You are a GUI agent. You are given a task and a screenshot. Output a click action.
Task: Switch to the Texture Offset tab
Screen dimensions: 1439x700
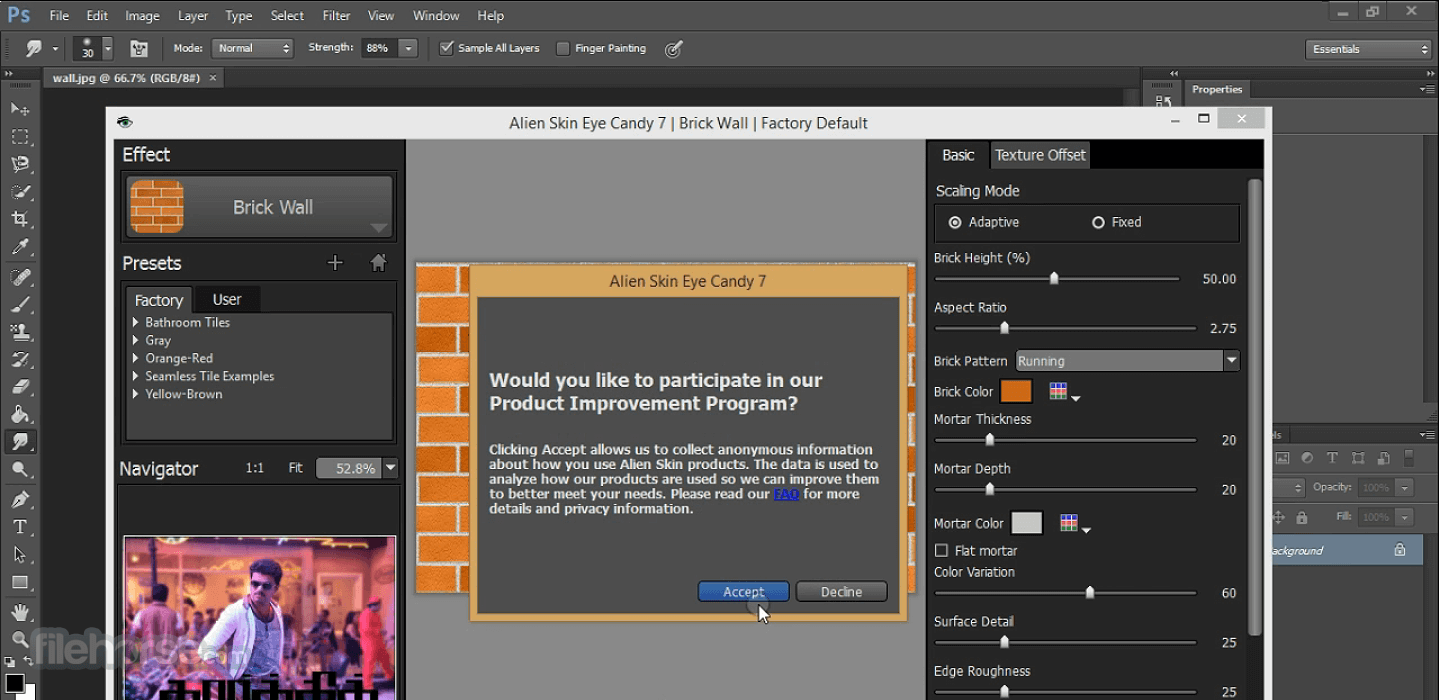tap(1040, 155)
